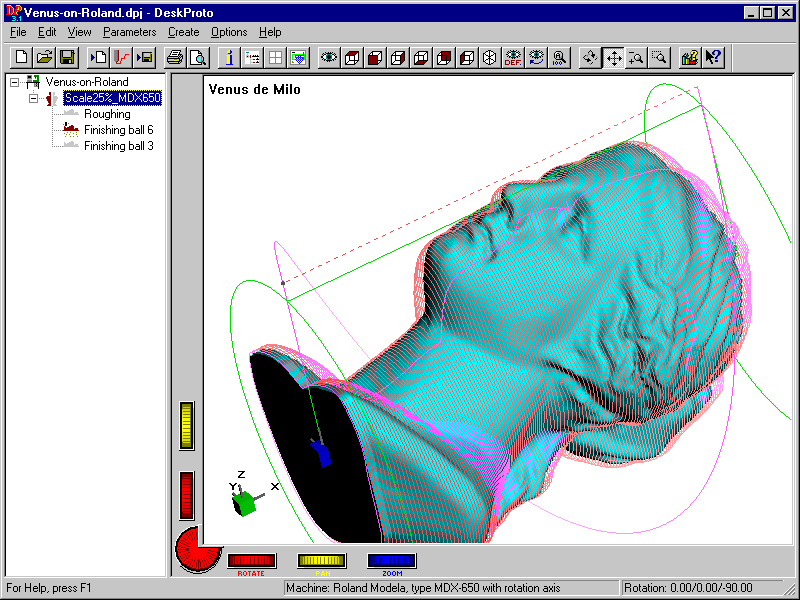Click the Load geometry icon
This screenshot has height=600, width=800.
(98, 57)
